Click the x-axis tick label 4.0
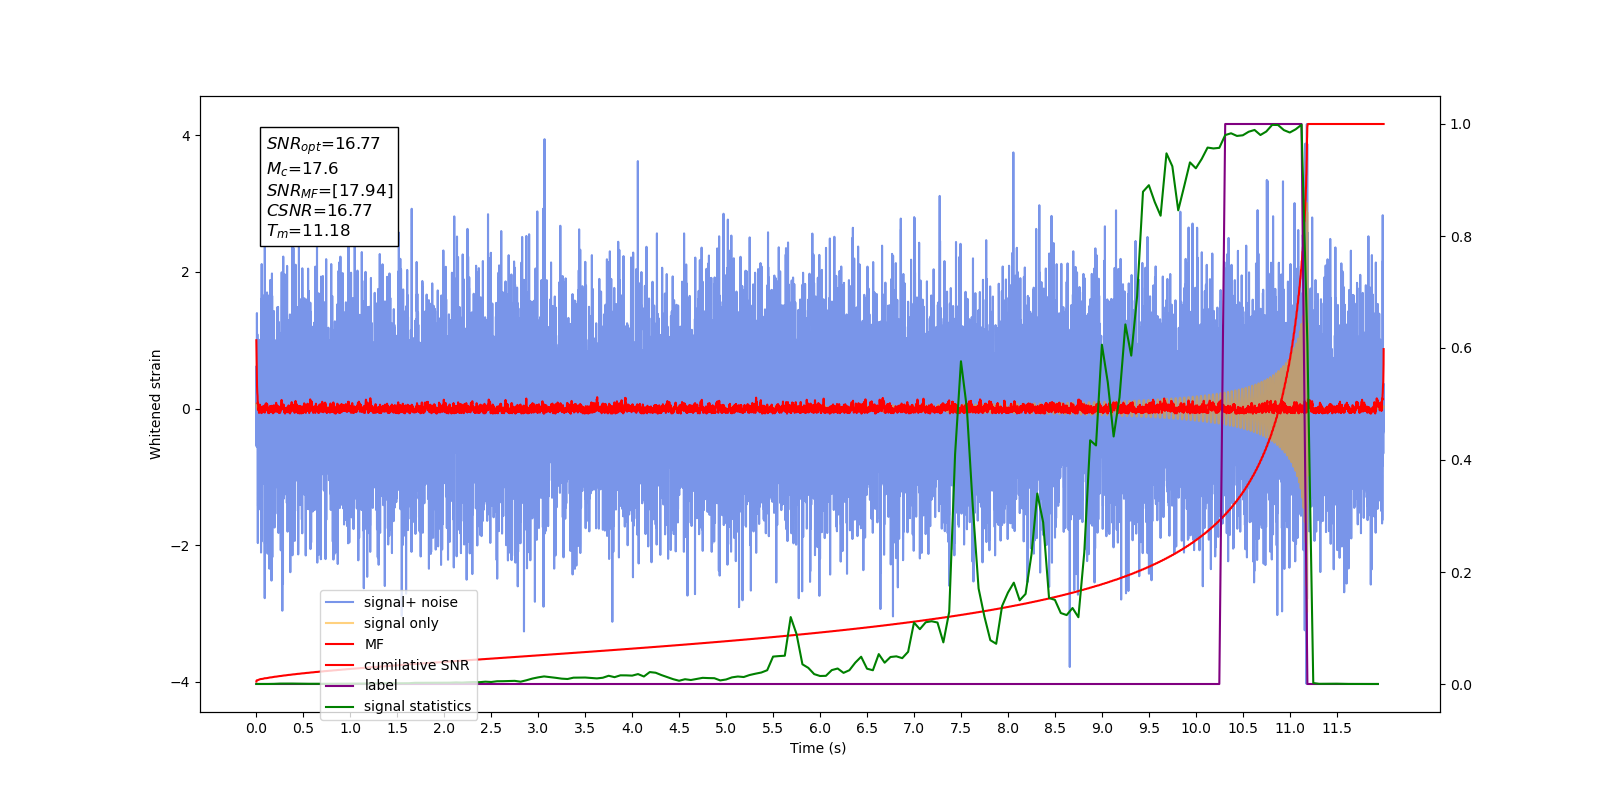This screenshot has width=1600, height=800. (x=632, y=728)
